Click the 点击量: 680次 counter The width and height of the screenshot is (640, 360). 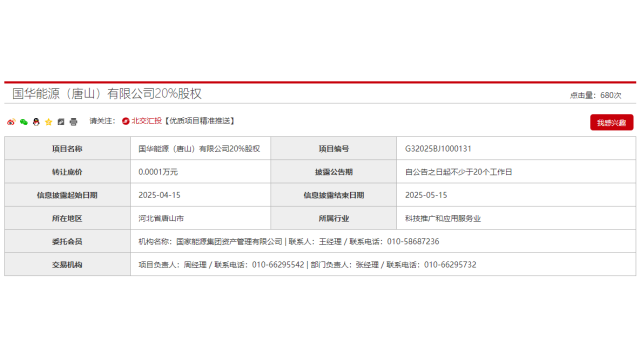pyautogui.click(x=596, y=95)
